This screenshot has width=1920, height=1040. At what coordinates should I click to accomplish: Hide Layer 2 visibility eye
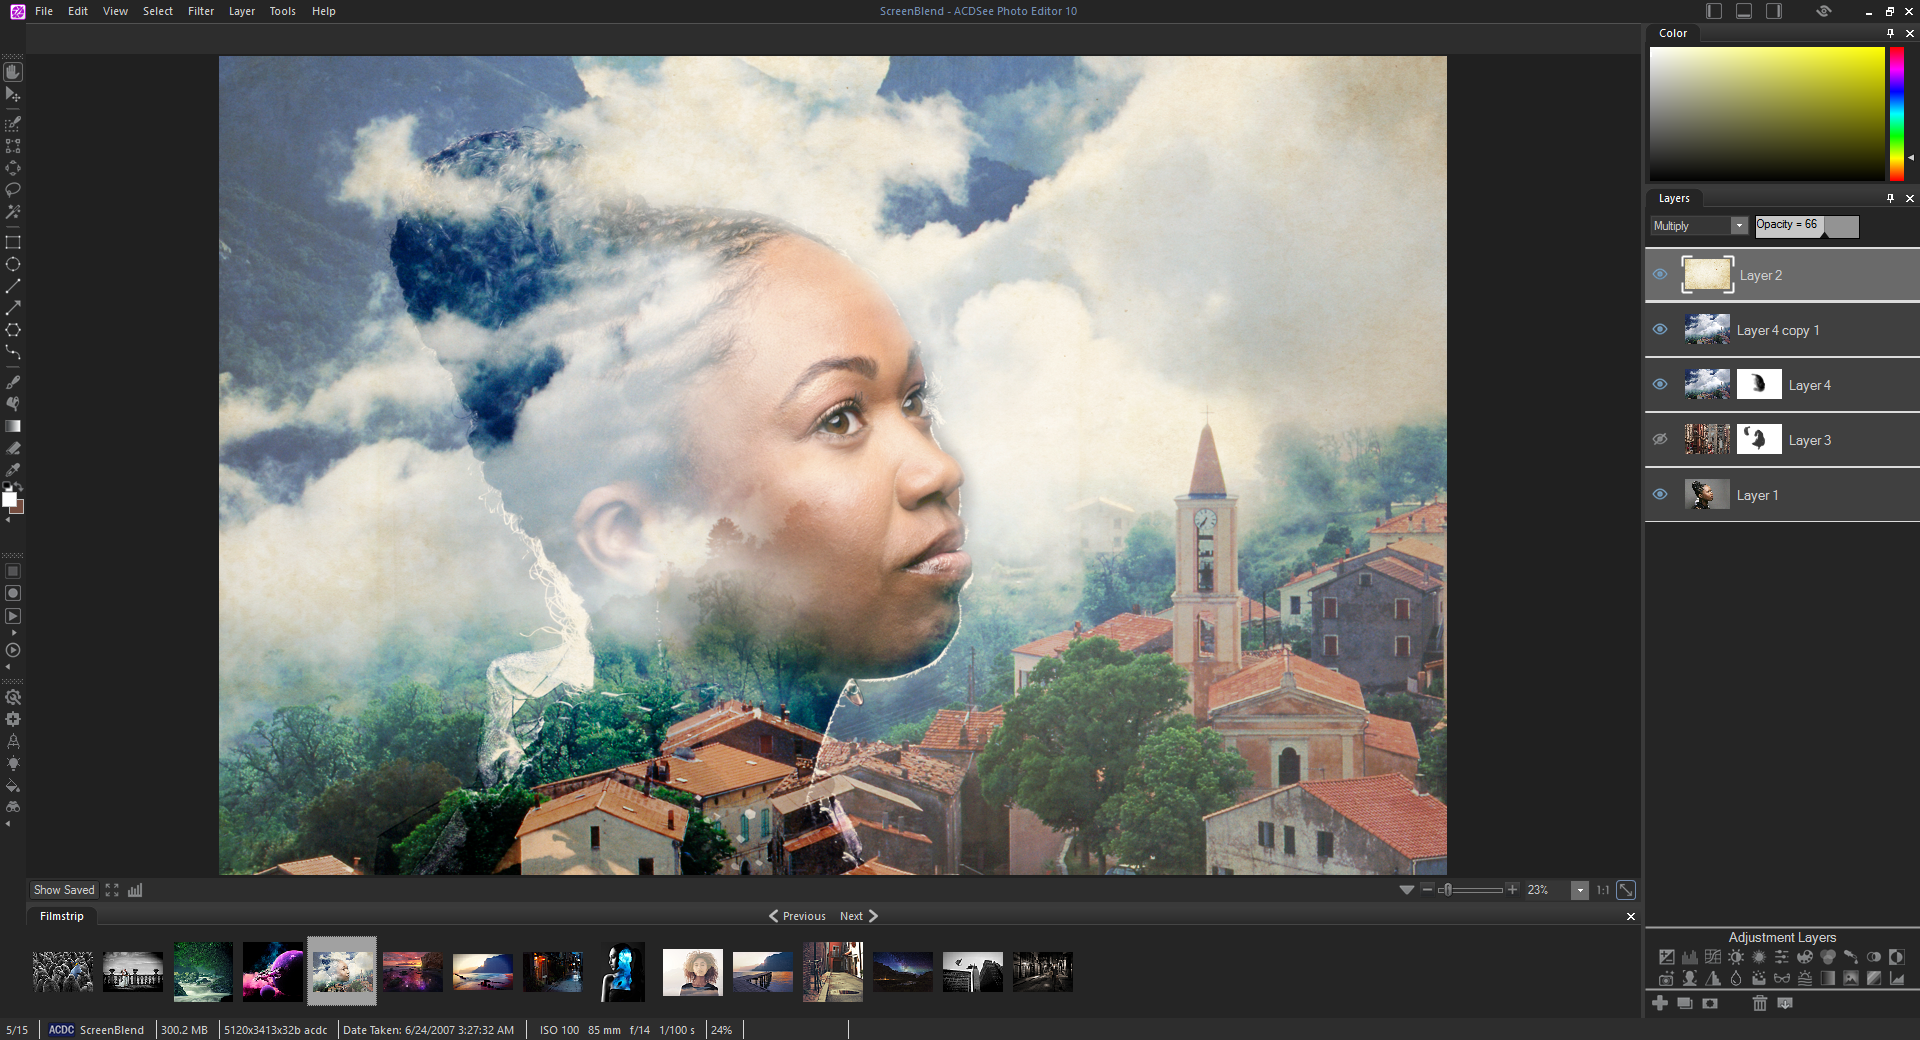coord(1660,275)
